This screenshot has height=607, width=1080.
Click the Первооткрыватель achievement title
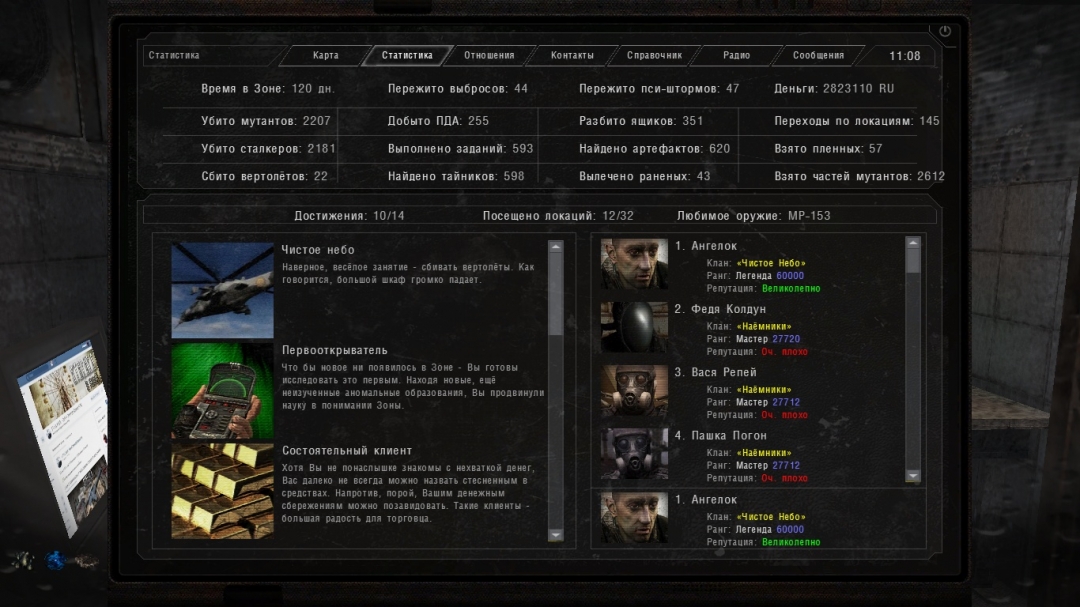tap(335, 351)
